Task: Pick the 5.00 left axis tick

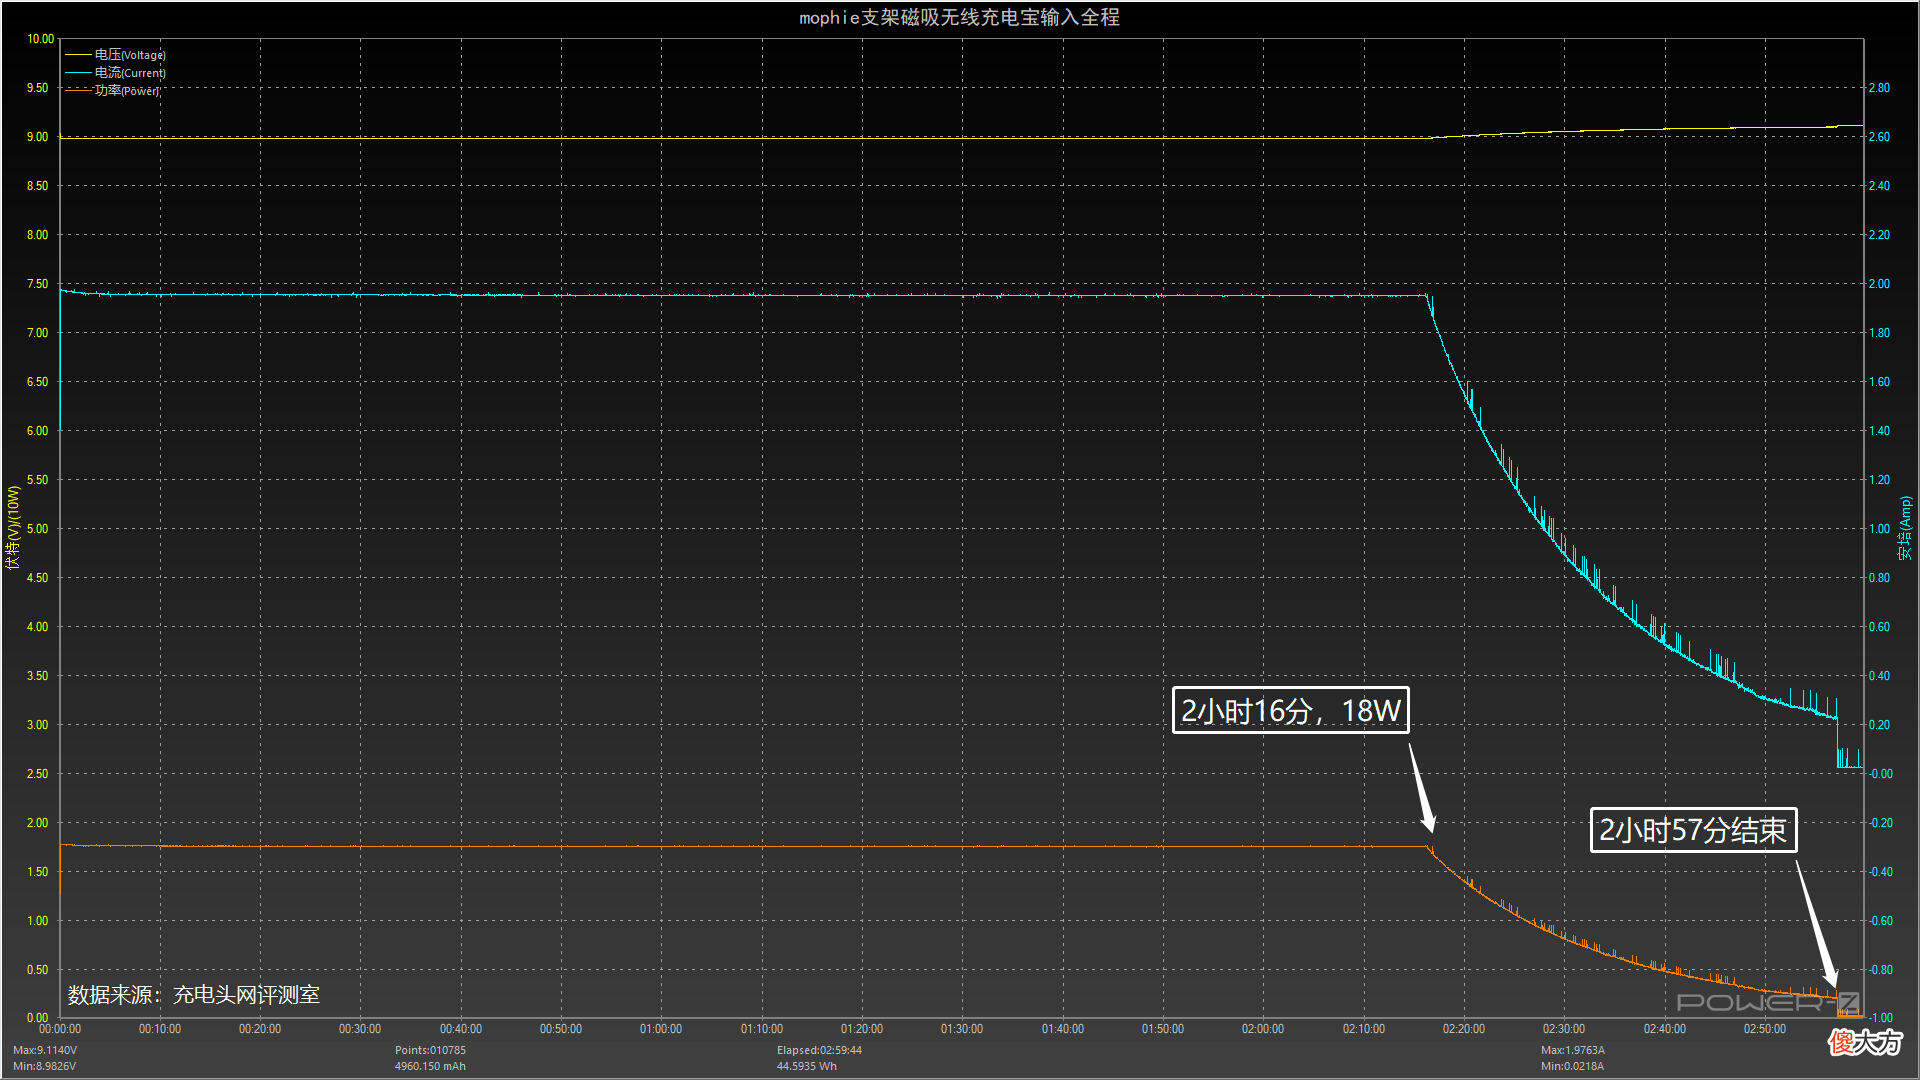Action: click(x=37, y=529)
